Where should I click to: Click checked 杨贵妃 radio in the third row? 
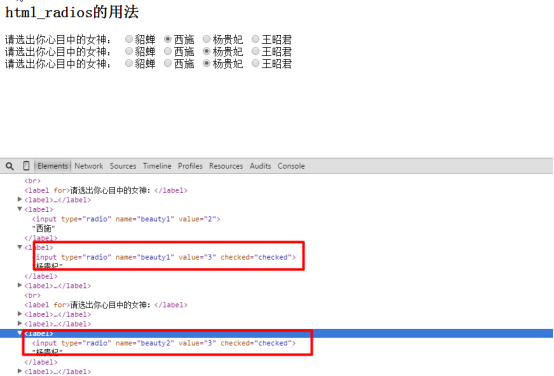pyautogui.click(x=207, y=63)
